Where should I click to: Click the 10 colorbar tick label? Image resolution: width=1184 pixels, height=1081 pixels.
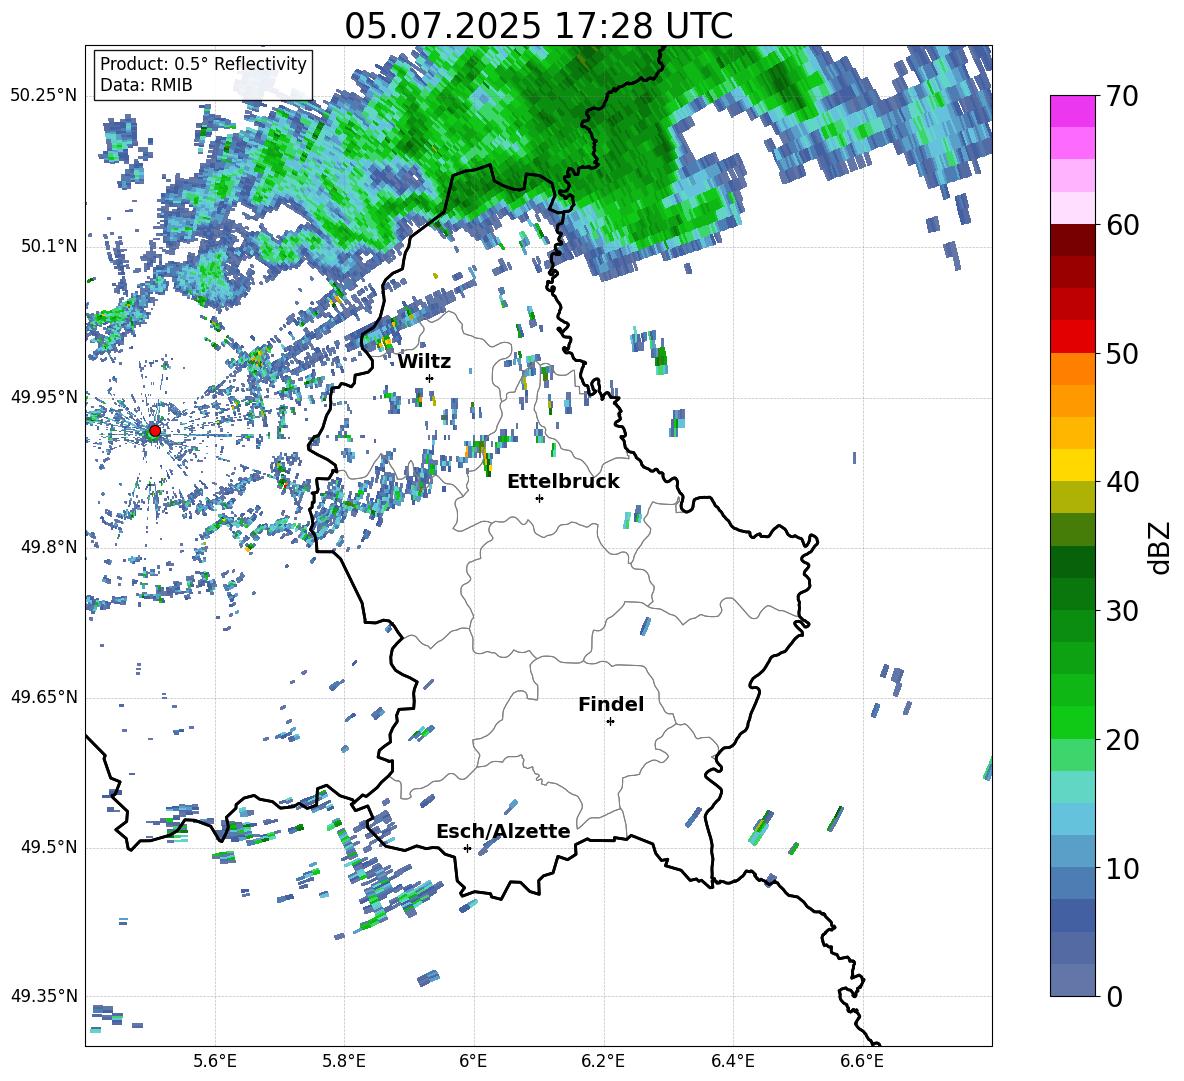point(1122,868)
